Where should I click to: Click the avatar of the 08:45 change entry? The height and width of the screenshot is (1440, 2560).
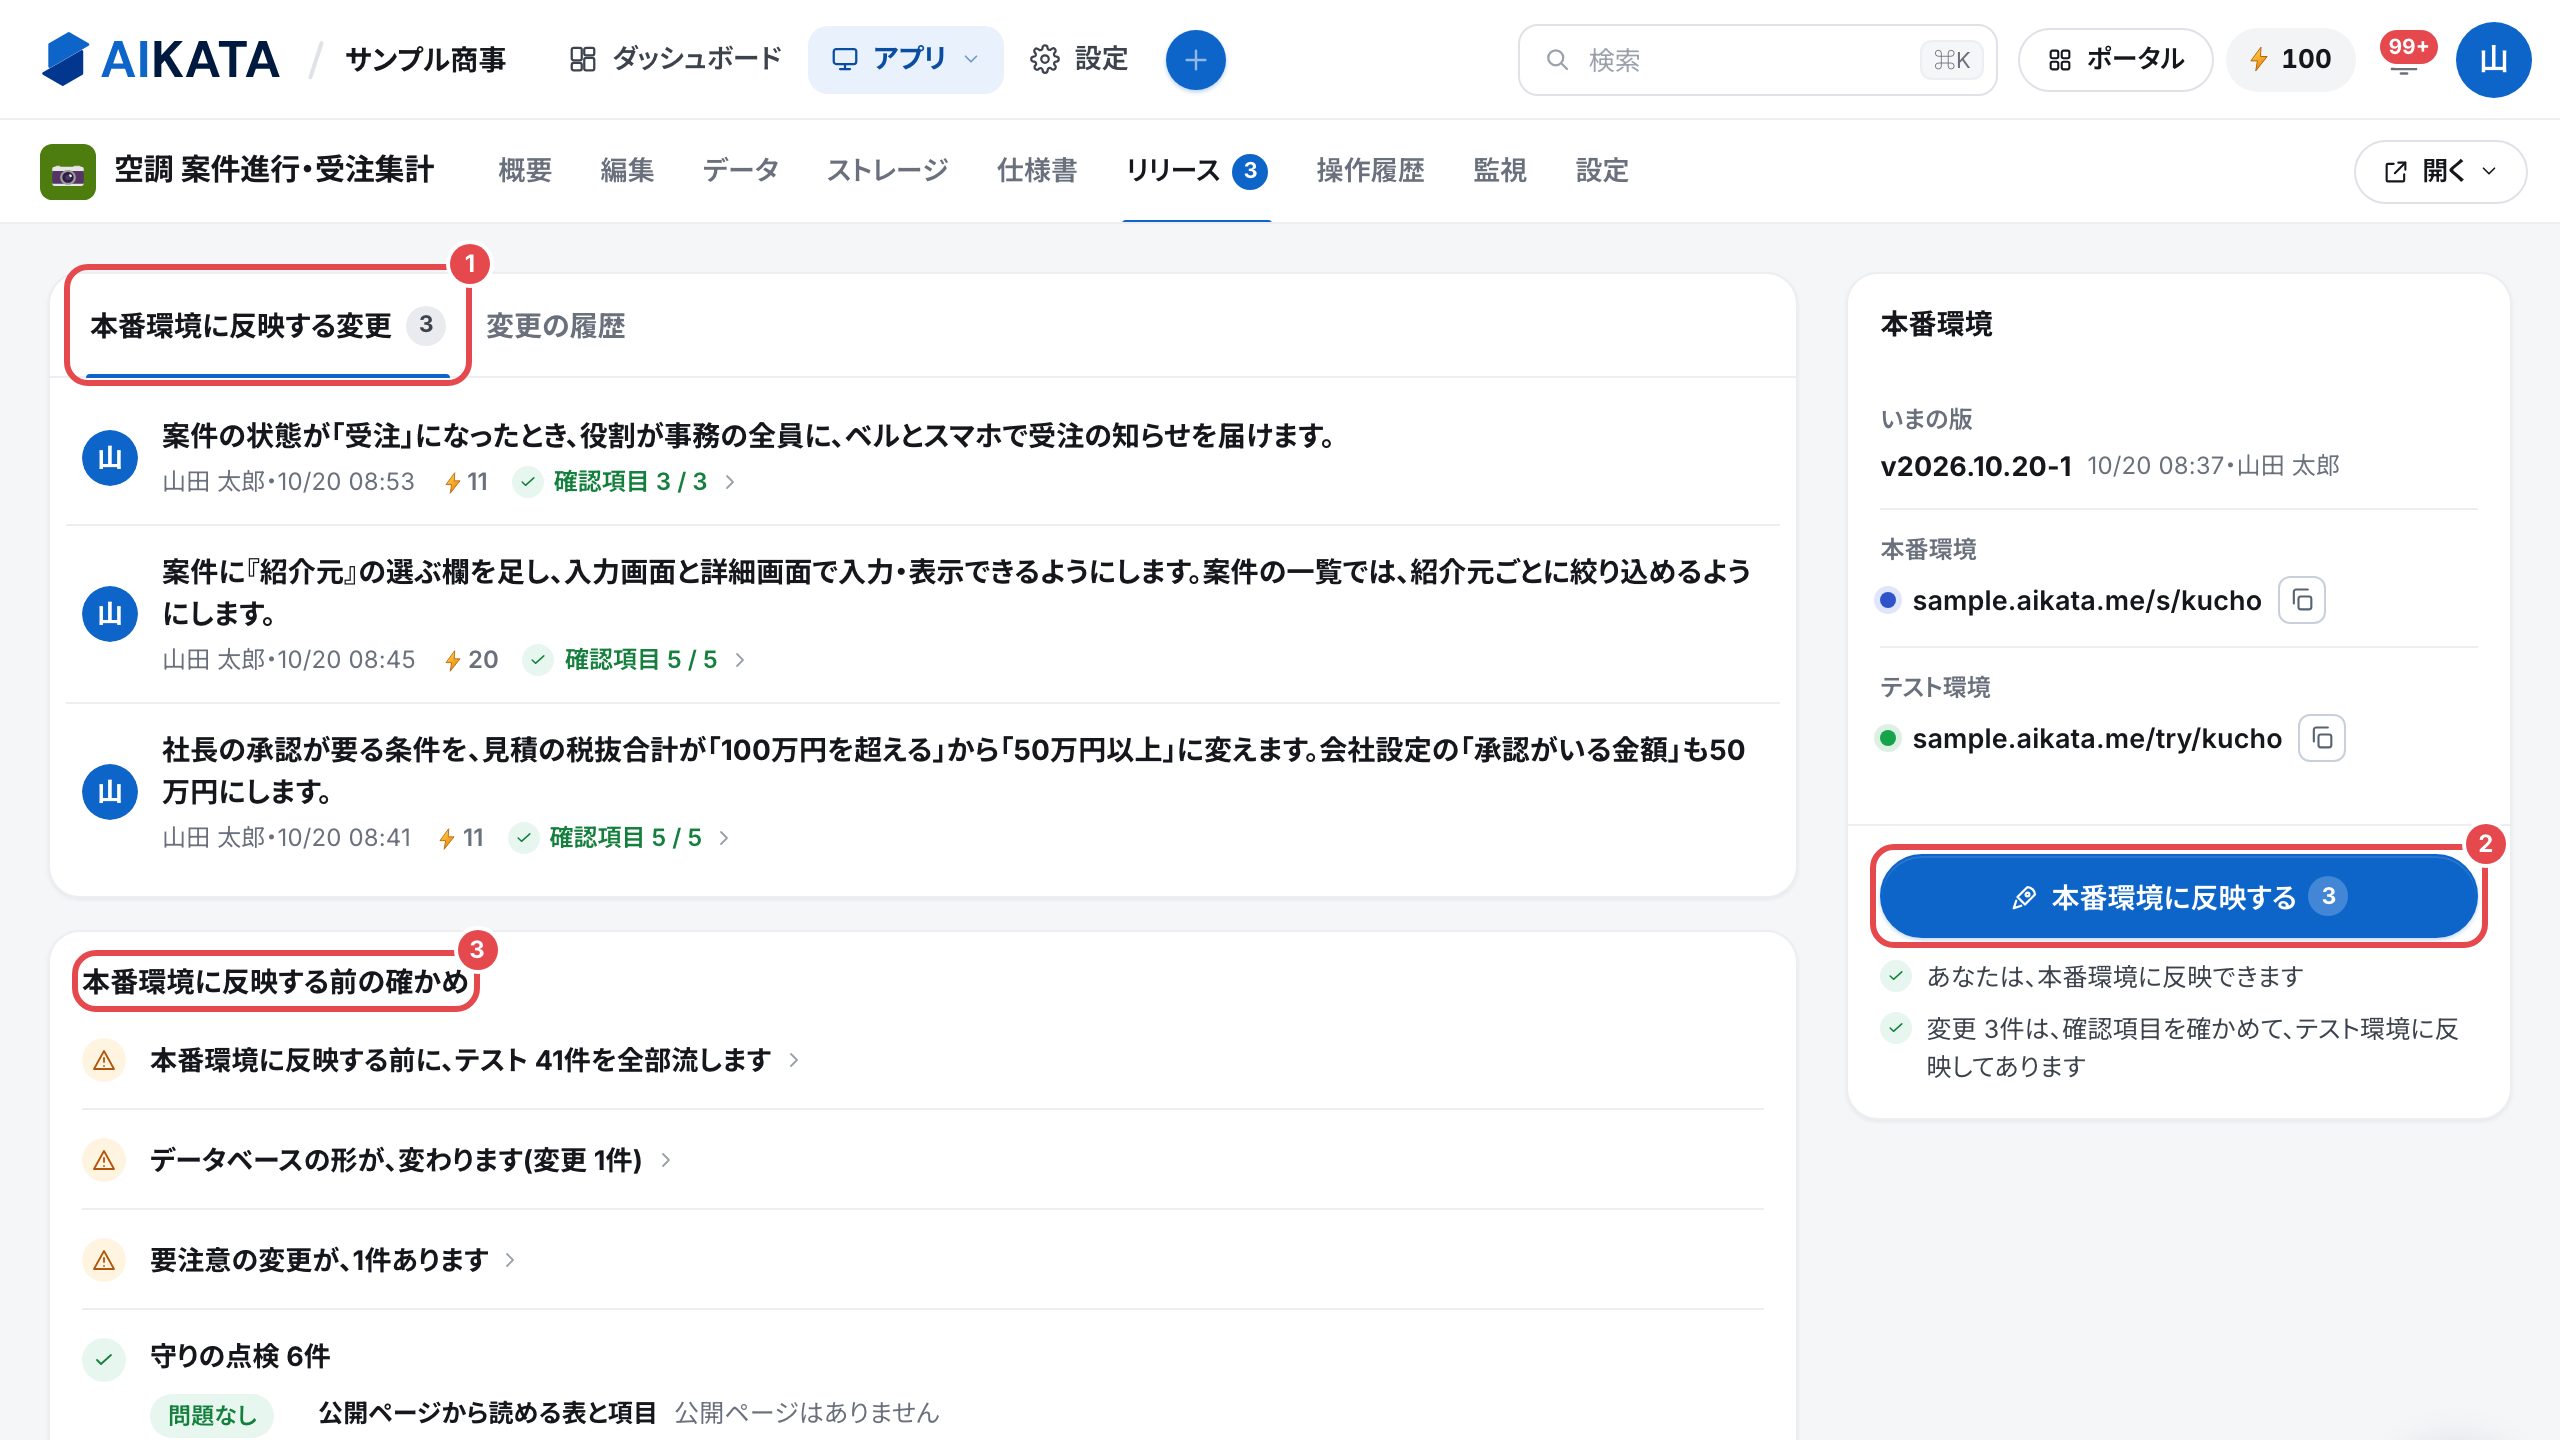110,614
